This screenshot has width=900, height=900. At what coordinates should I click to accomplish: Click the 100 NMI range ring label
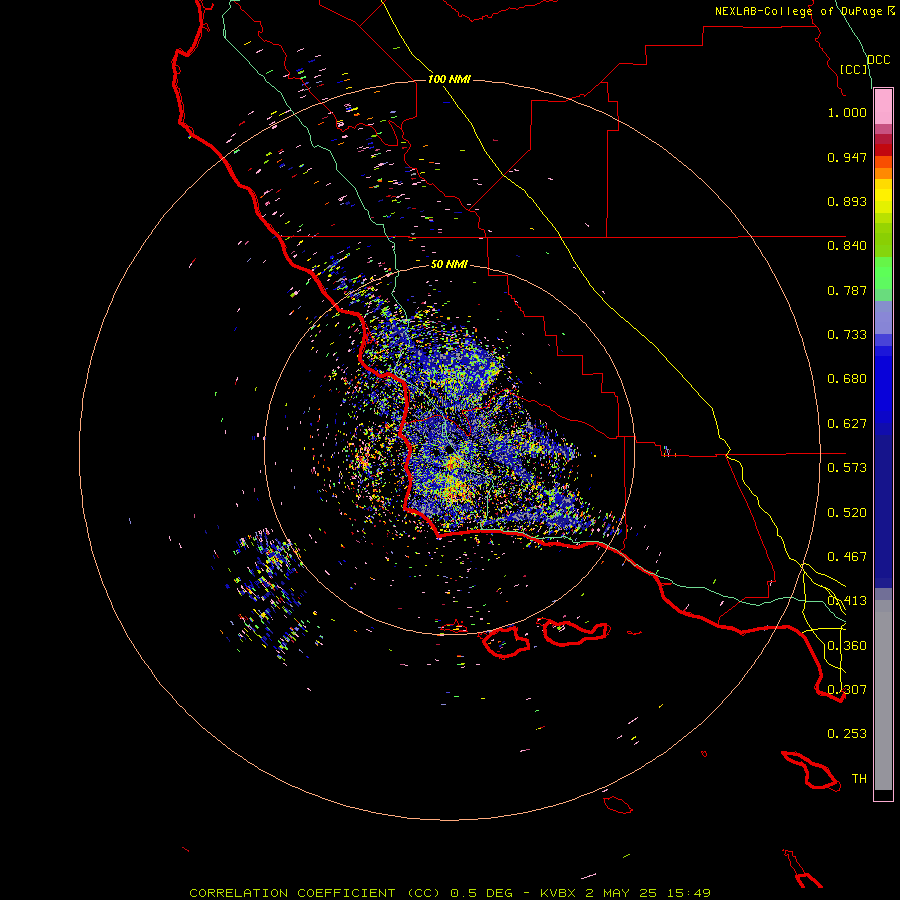pos(449,79)
